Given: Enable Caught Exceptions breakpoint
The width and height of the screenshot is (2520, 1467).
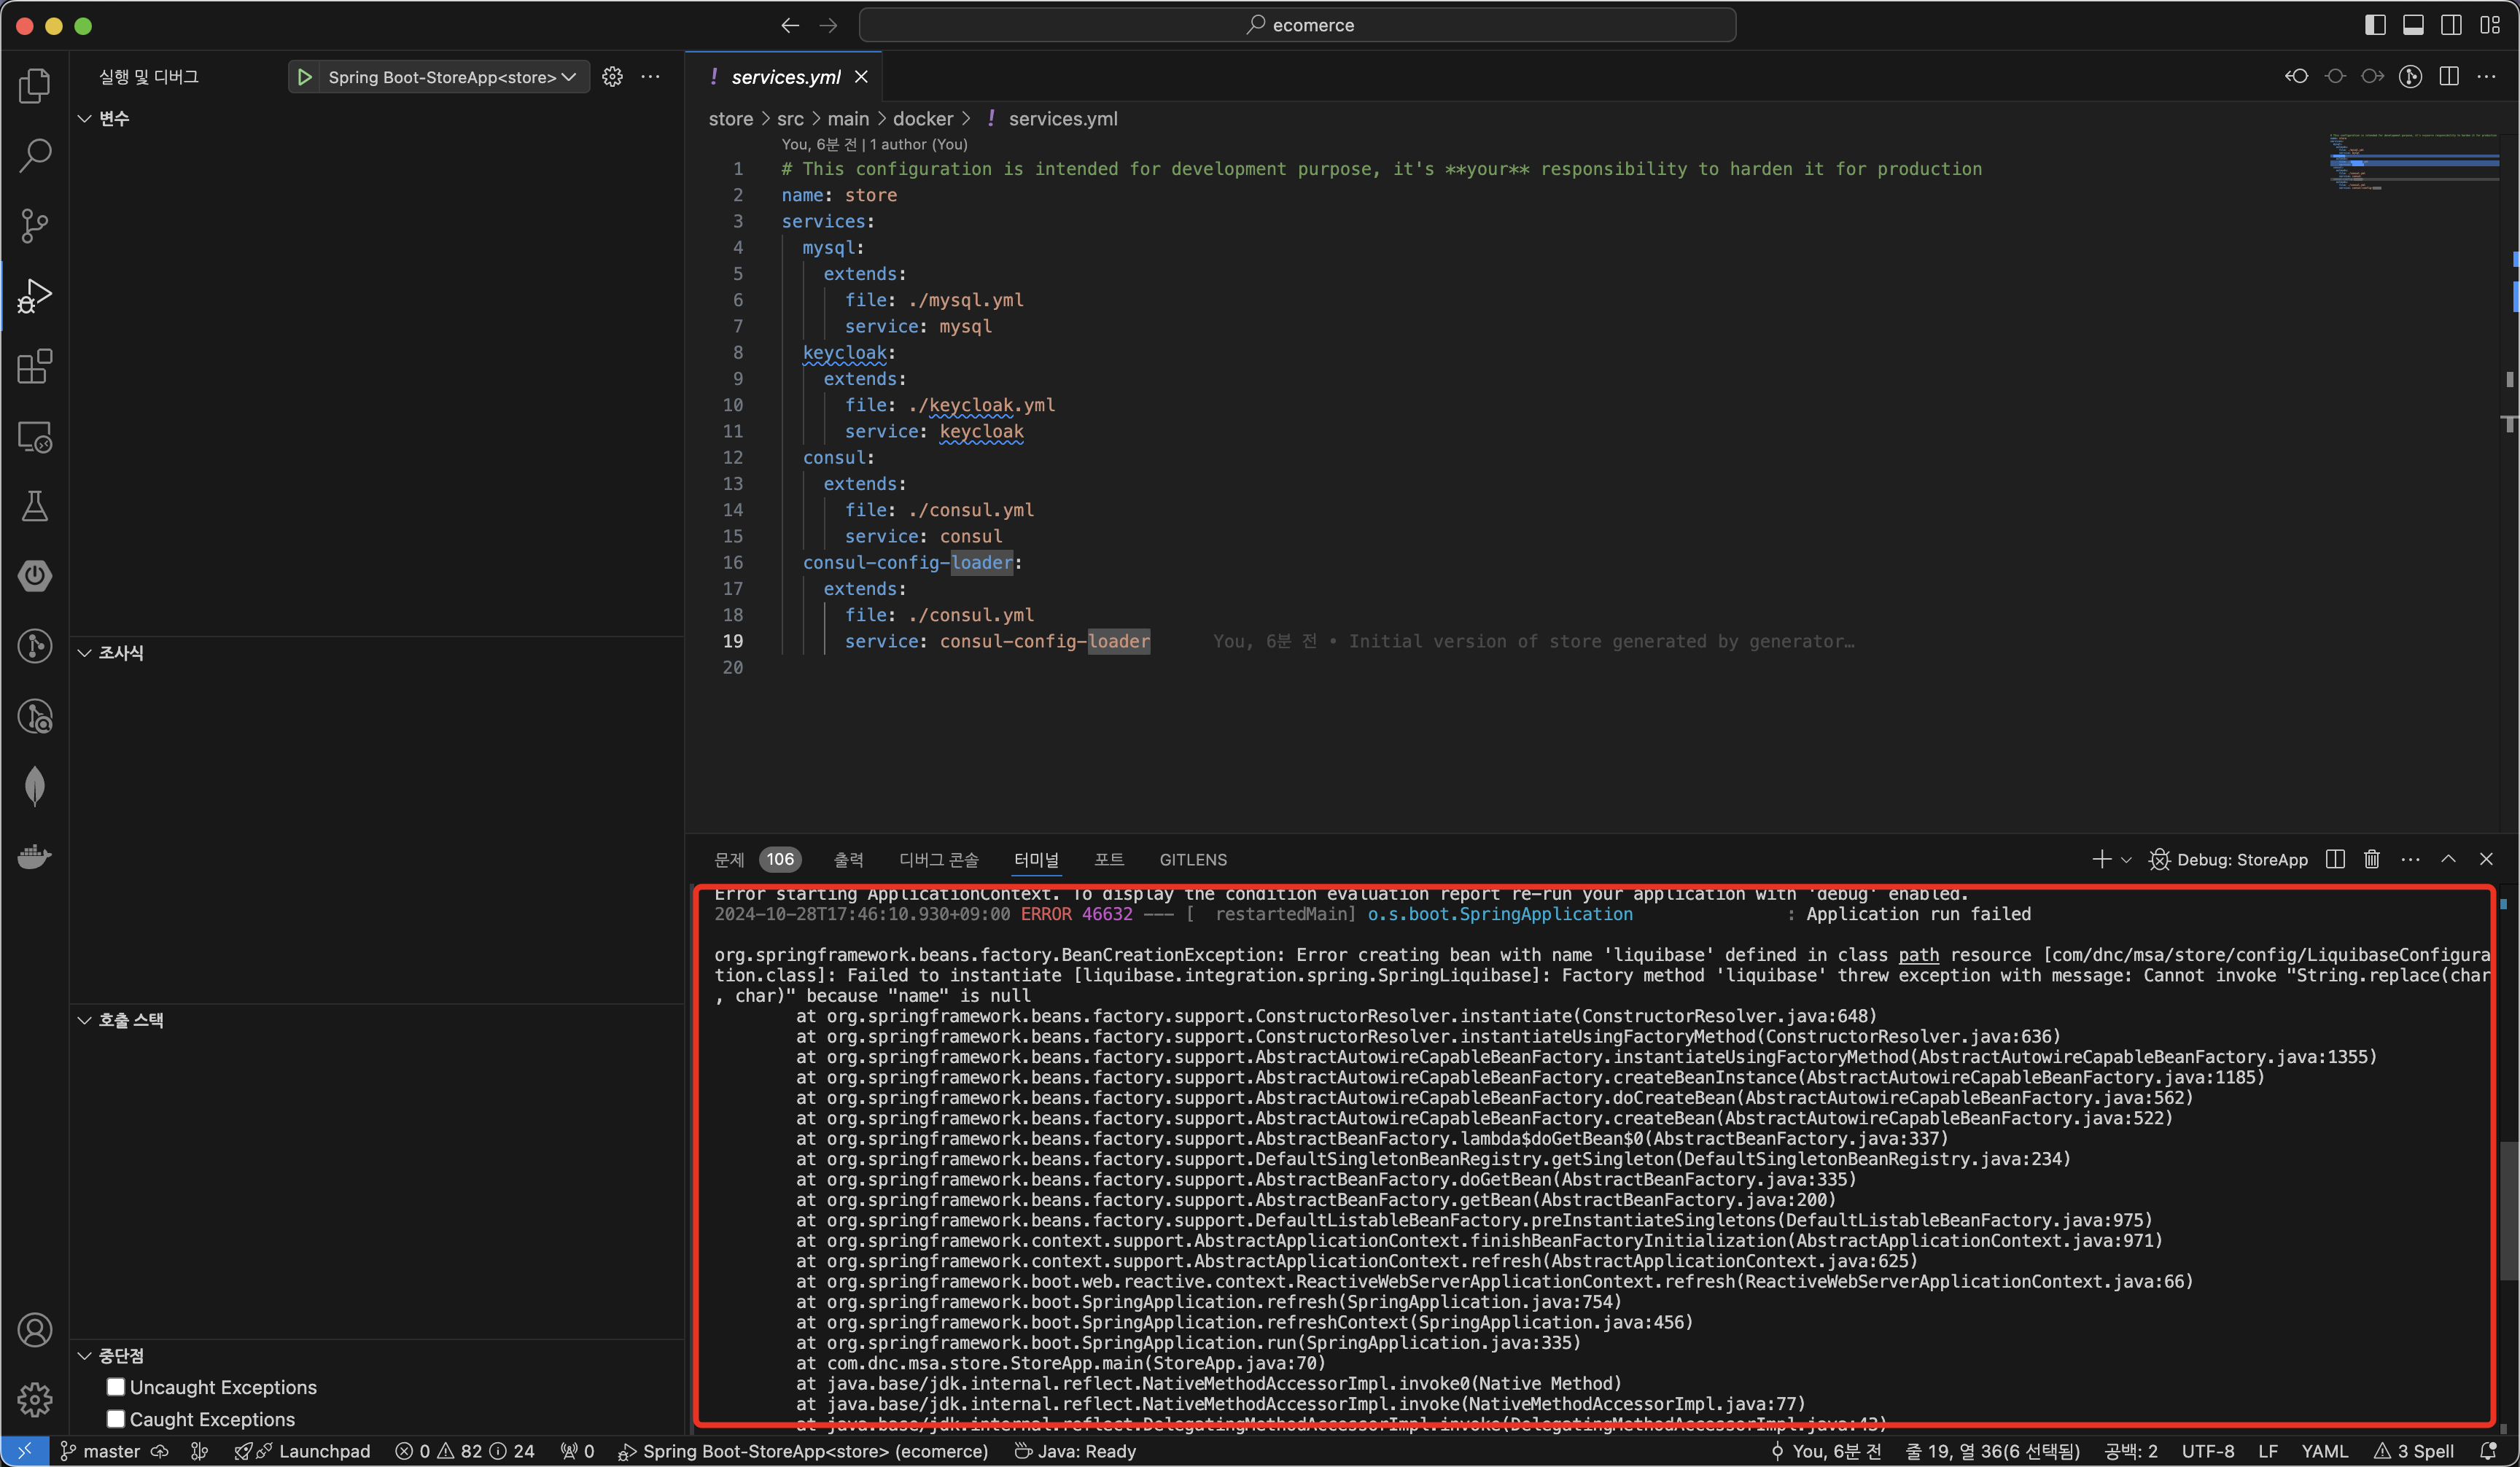Looking at the screenshot, I should (x=116, y=1418).
